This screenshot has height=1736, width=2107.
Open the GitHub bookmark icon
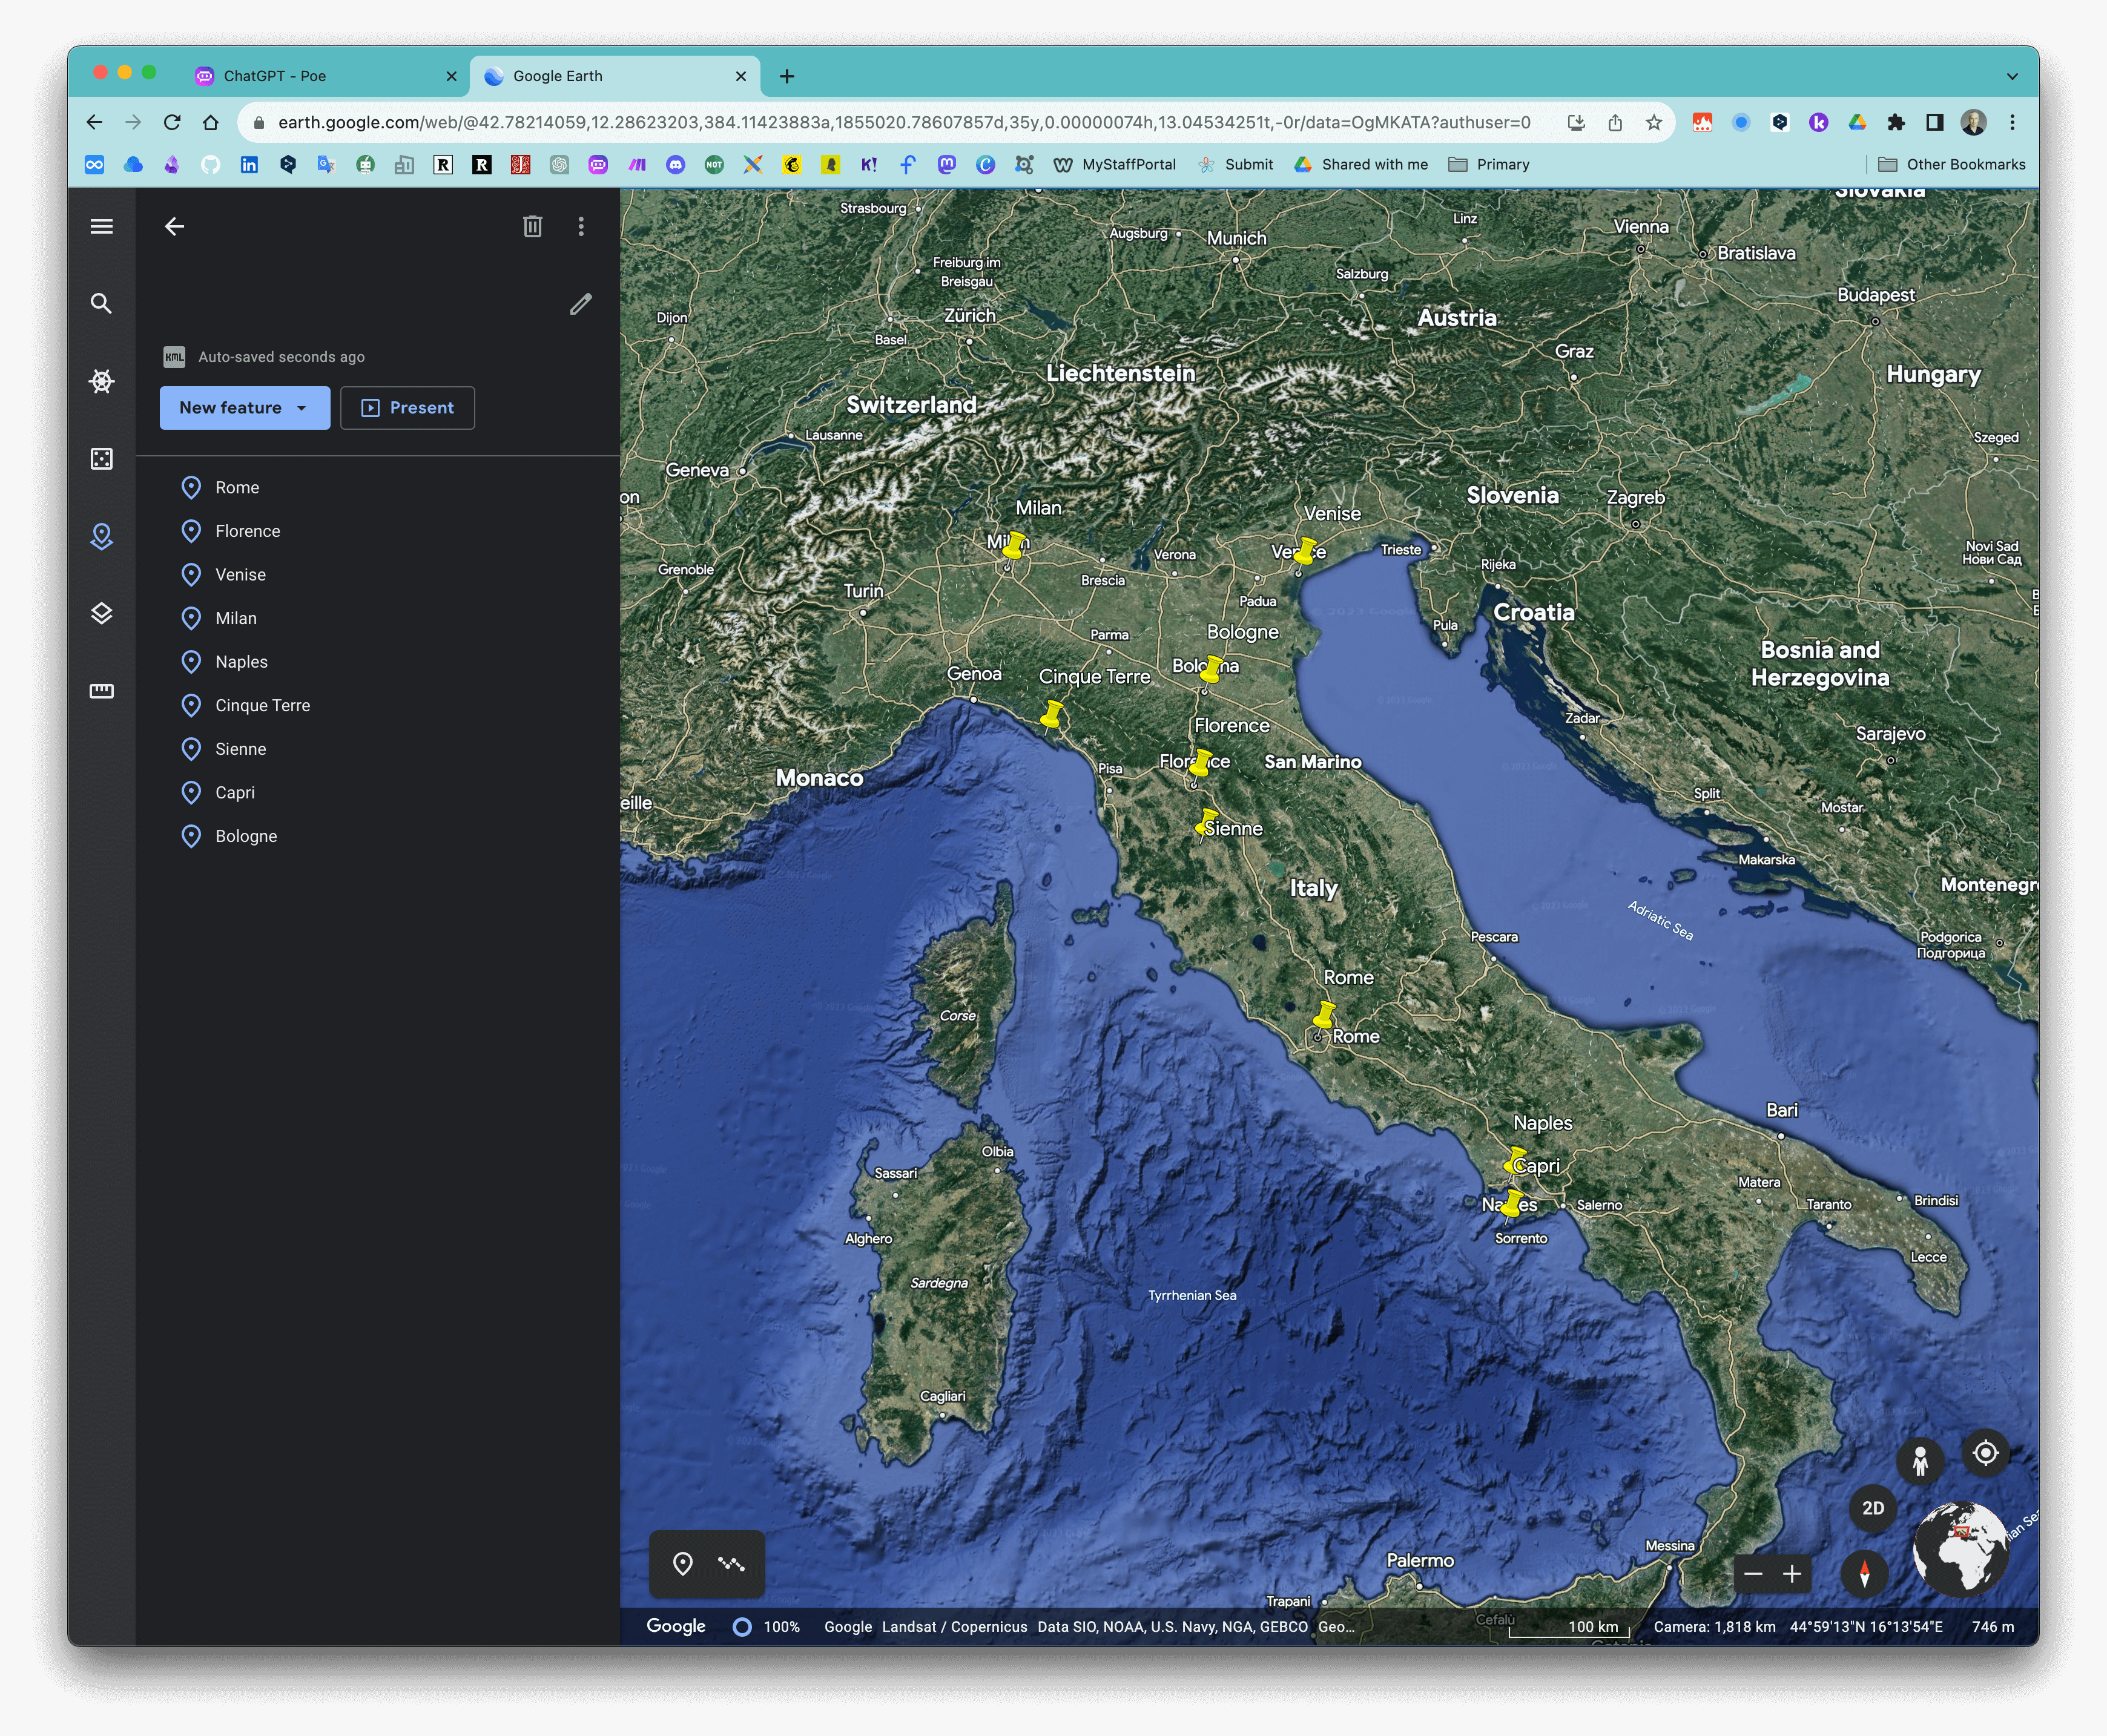click(x=210, y=165)
